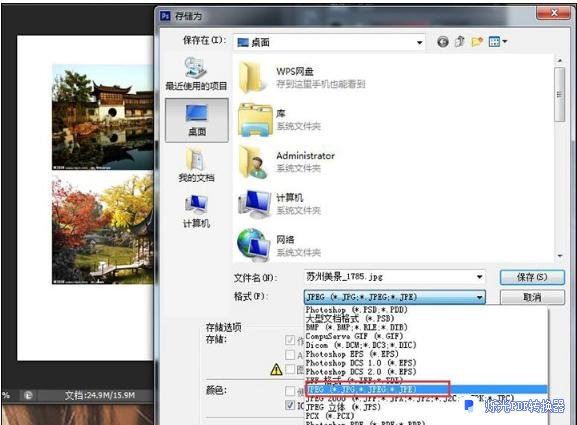The image size is (577, 425).
Task: Click the back navigation arrow icon
Action: pos(443,42)
